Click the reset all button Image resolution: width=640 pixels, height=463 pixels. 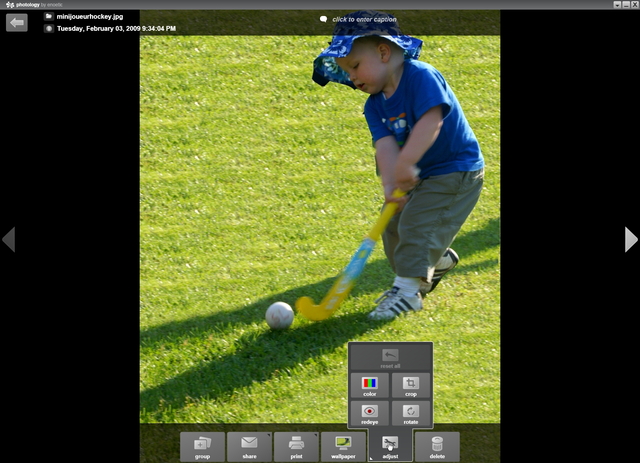(x=390, y=358)
